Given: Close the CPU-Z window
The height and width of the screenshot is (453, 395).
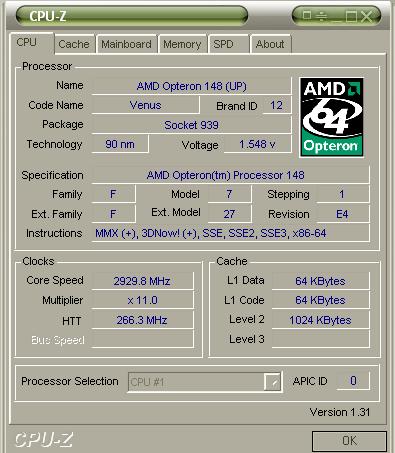Looking at the screenshot, I should click(367, 16).
